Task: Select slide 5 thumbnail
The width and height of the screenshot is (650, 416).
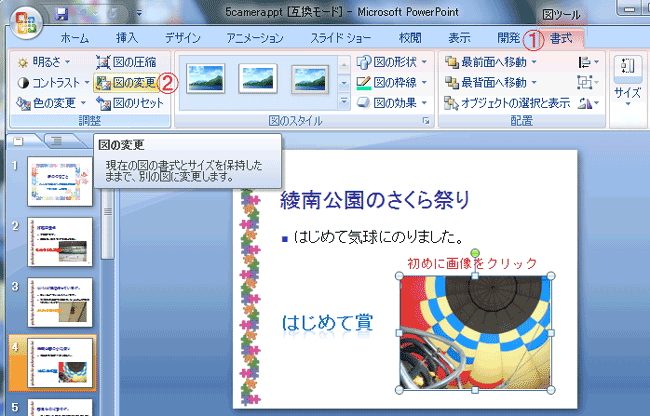Action: [60, 407]
